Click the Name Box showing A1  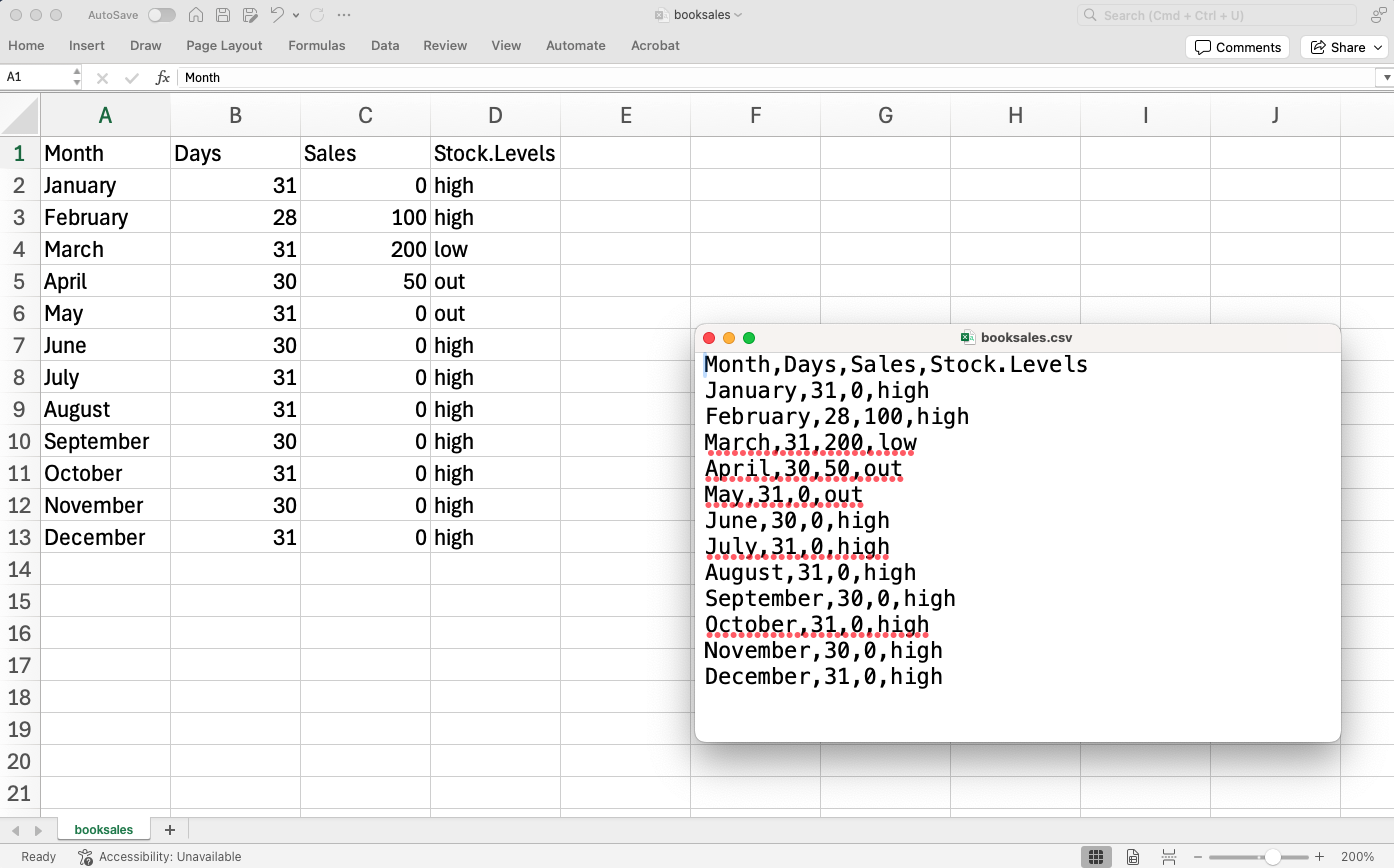click(36, 77)
